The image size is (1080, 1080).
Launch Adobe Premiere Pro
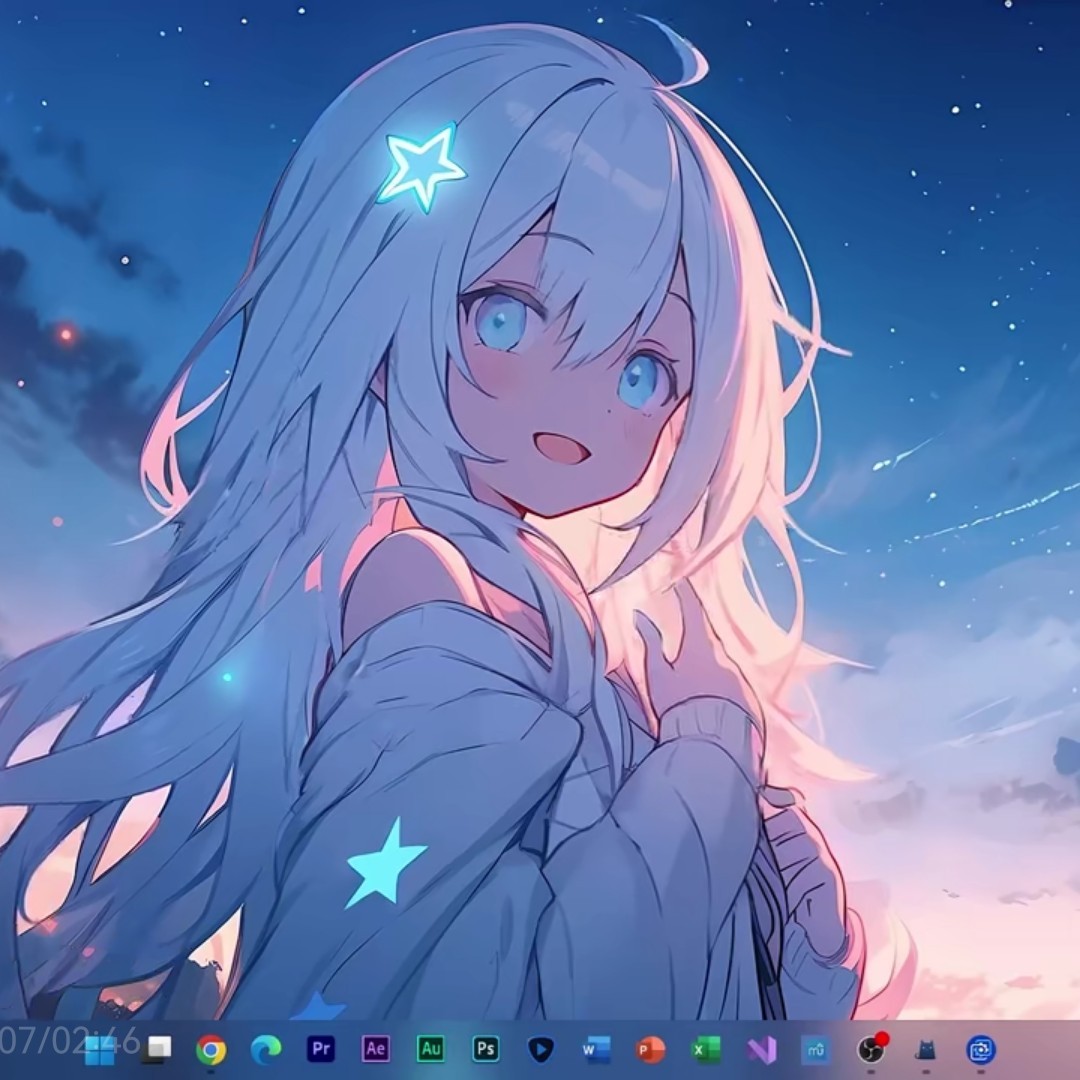coord(321,1049)
